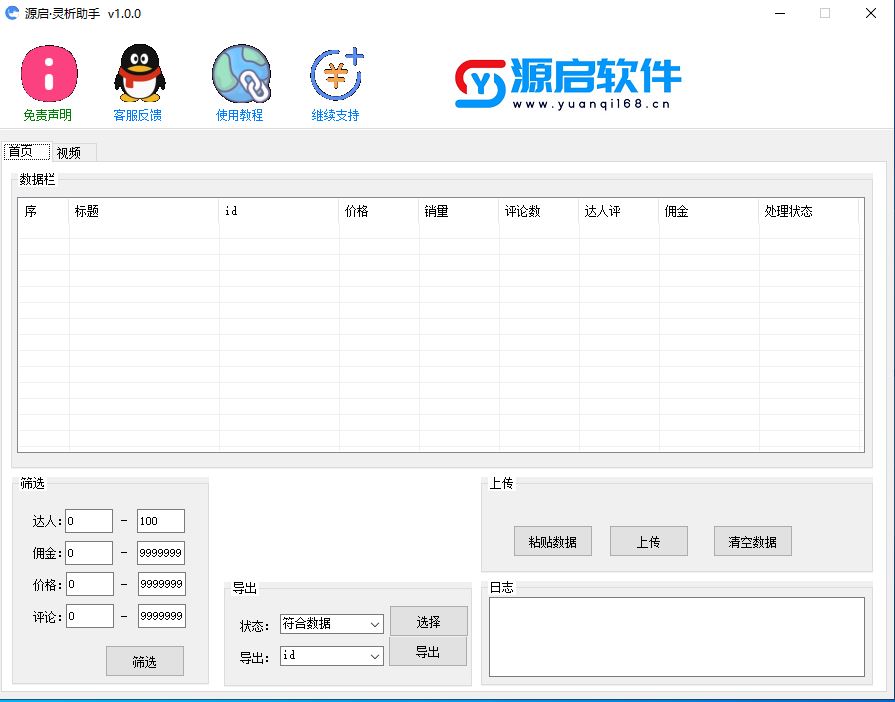
Task: Click the 继续支持 yuan coin icon
Action: click(x=336, y=73)
